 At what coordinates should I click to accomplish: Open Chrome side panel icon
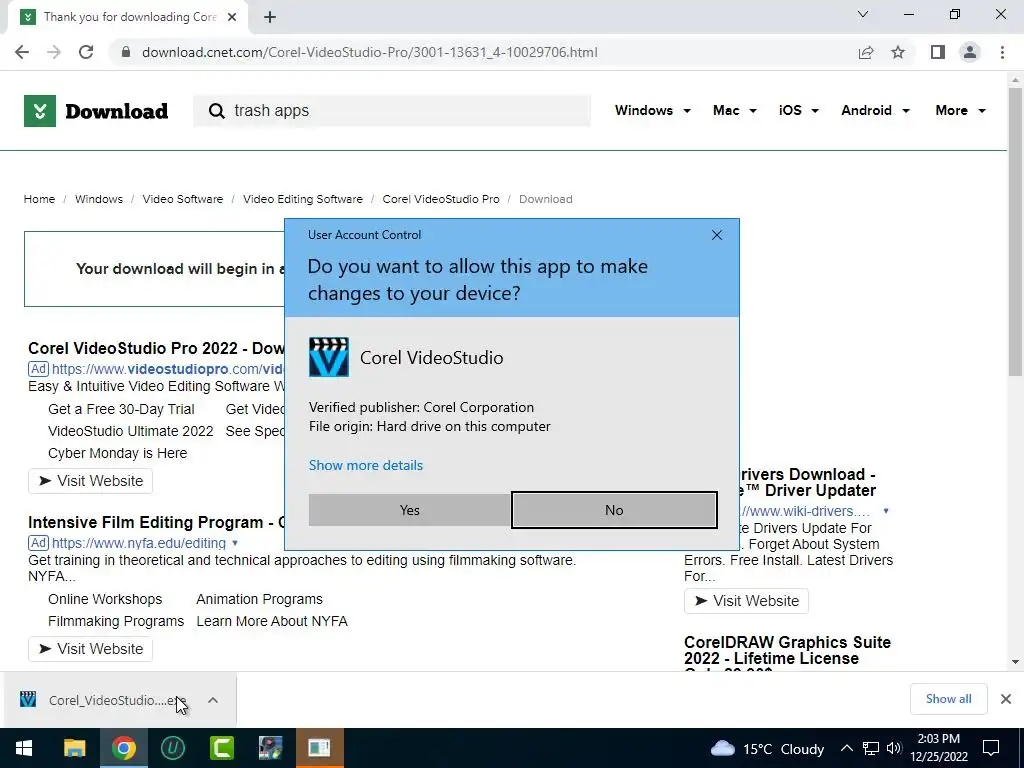[x=938, y=52]
